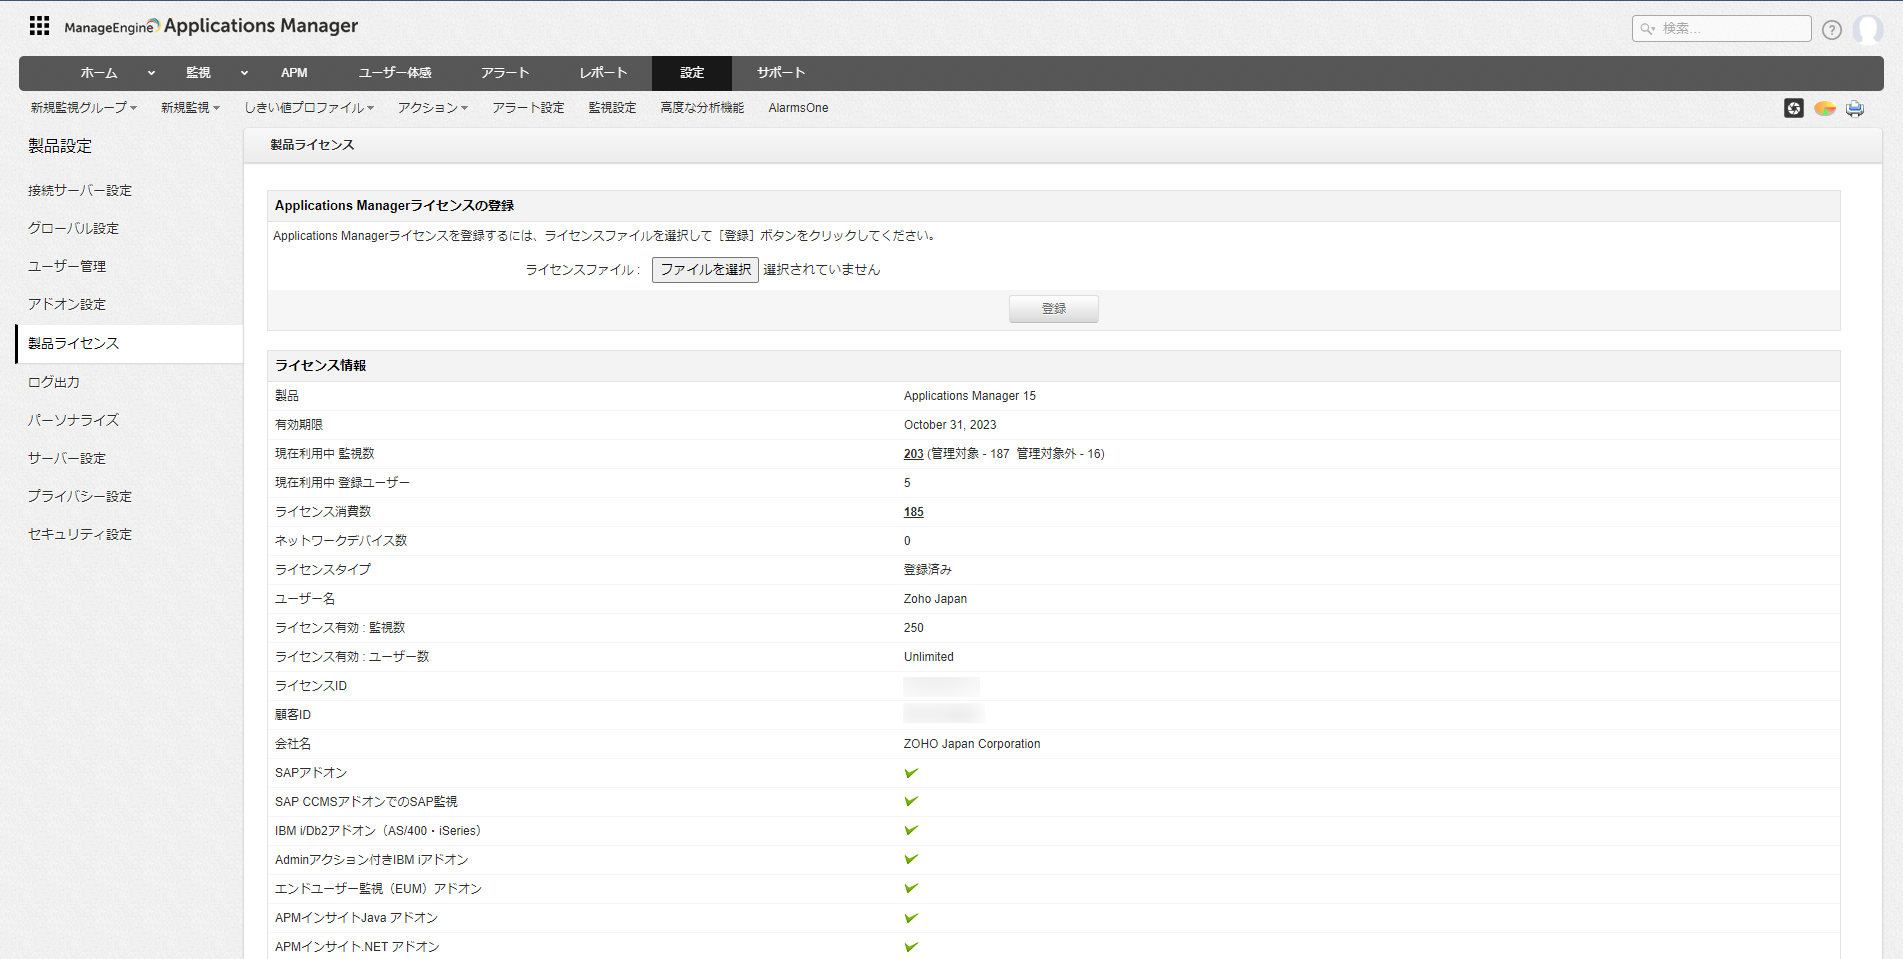Viewport: 1903px width, 959px height.
Task: Click the 製品ライセンス page heading
Action: pos(312,145)
